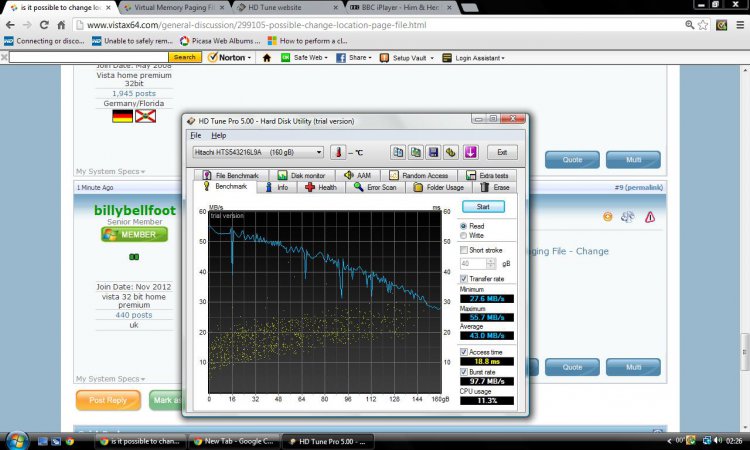The width and height of the screenshot is (750, 450).
Task: Open the How to perform a cl... bookmark
Action: [x=308, y=41]
